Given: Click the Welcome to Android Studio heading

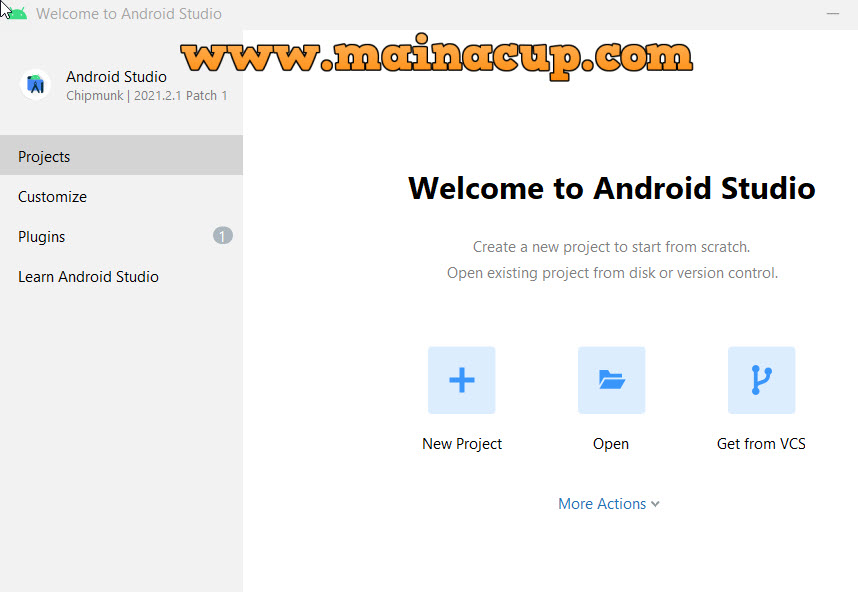Looking at the screenshot, I should 611,188.
